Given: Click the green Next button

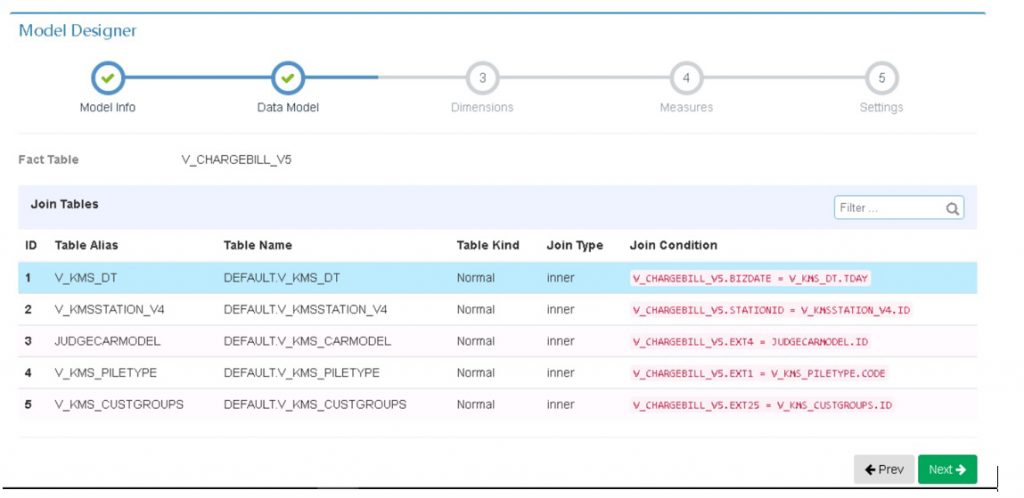Looking at the screenshot, I should click(x=946, y=470).
